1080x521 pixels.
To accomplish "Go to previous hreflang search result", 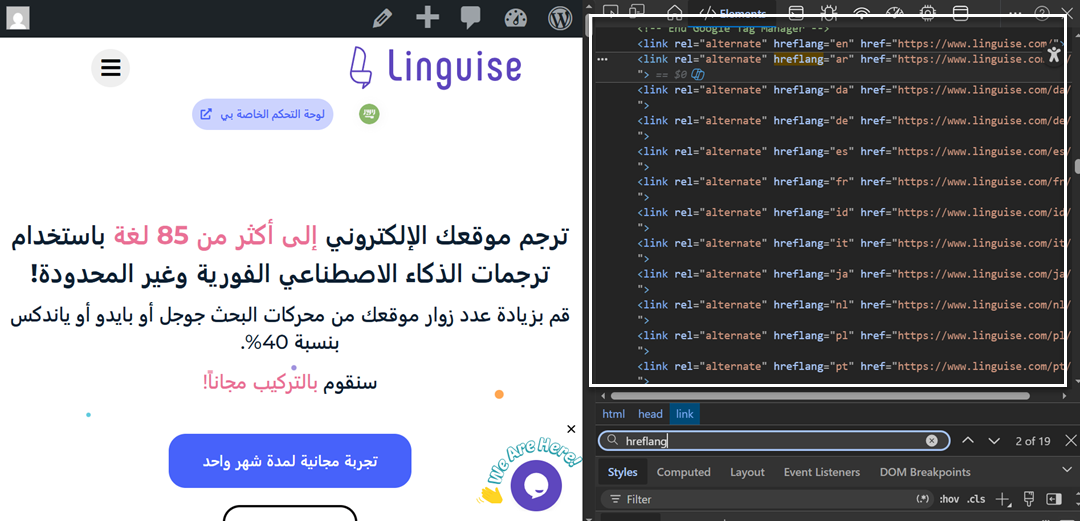I will (967, 441).
